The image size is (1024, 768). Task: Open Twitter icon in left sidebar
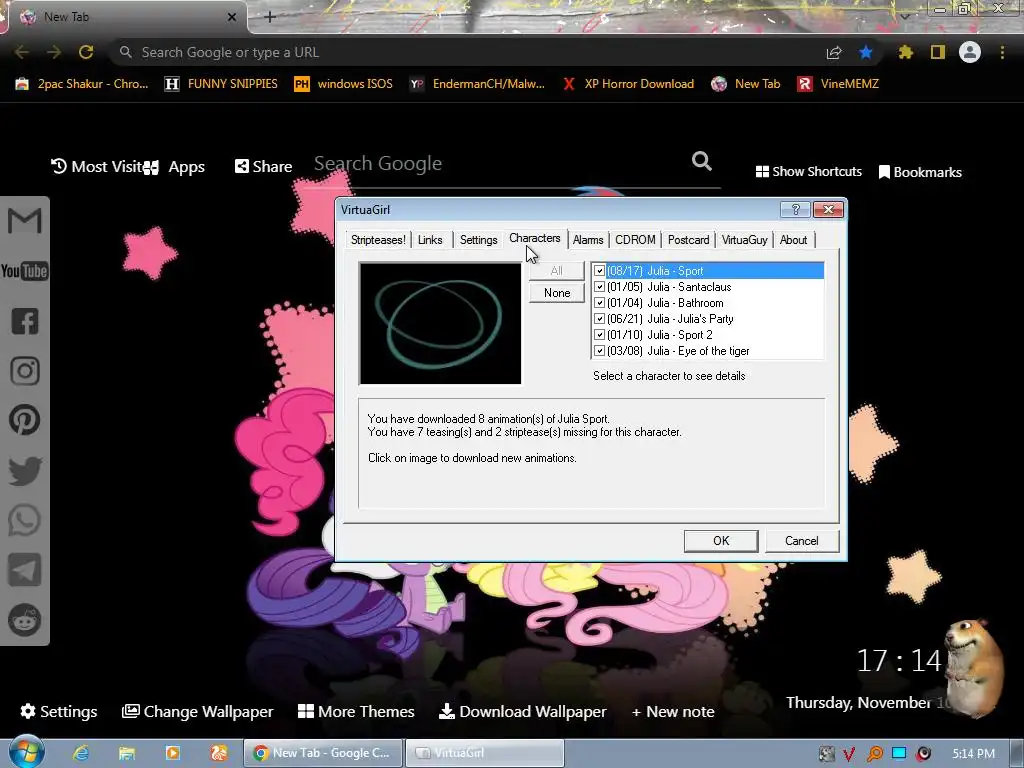(25, 470)
